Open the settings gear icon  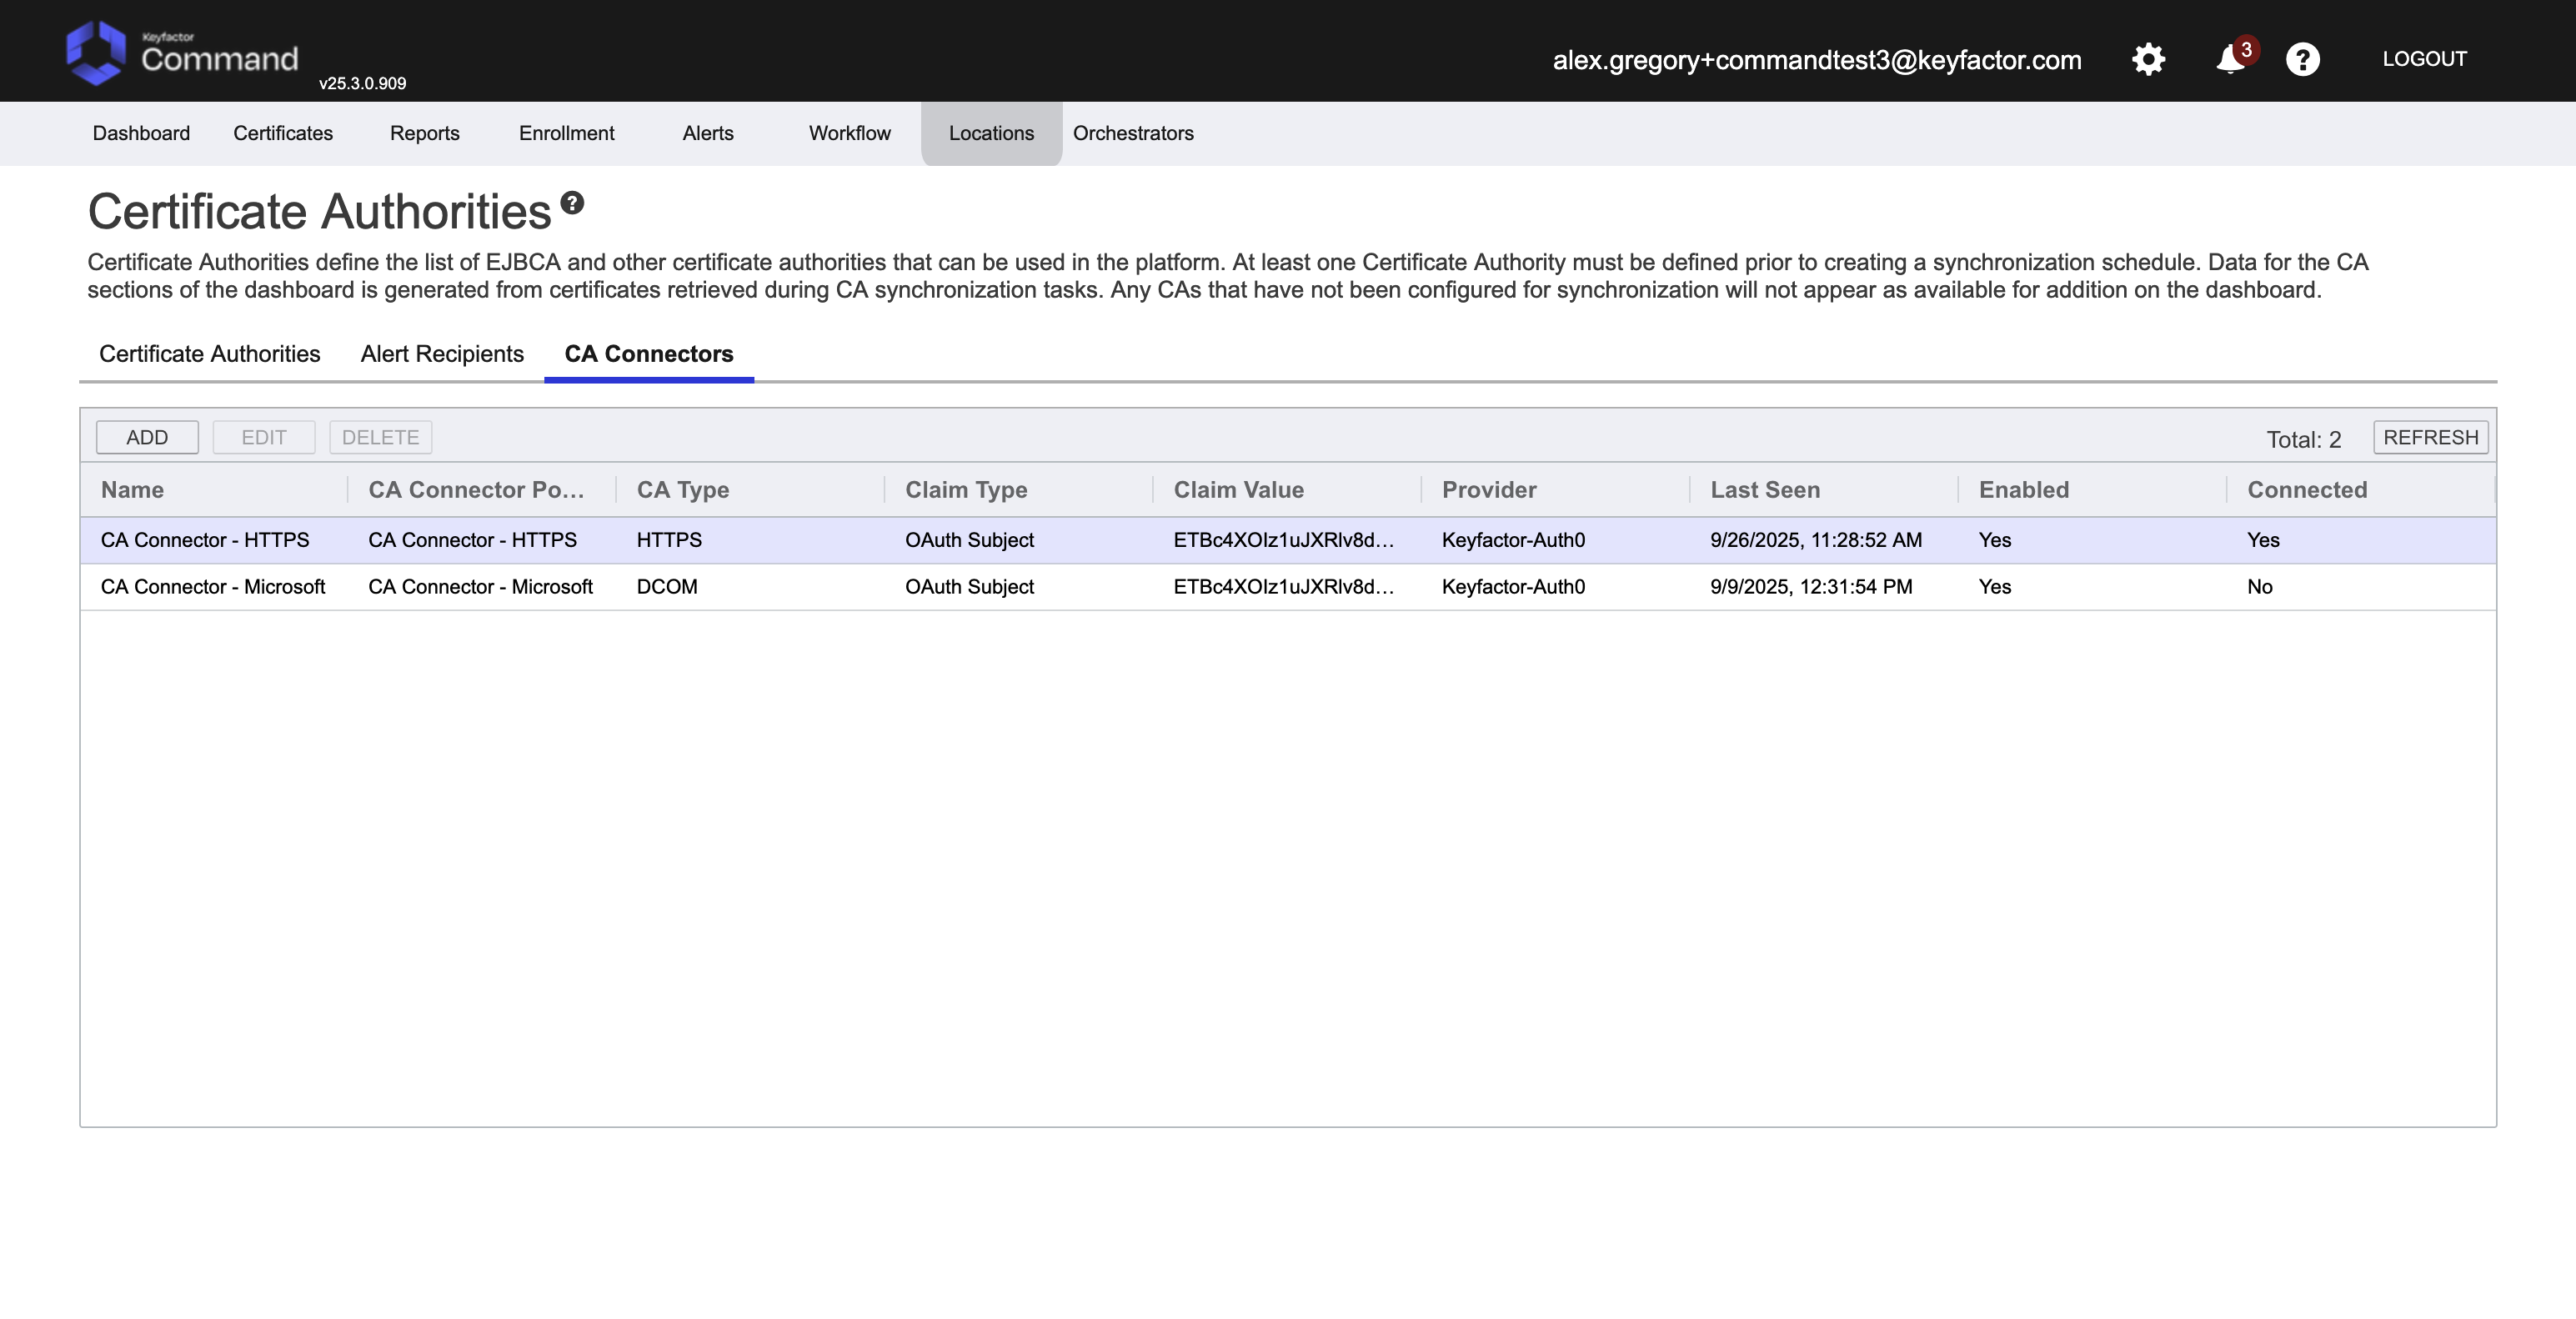click(x=2148, y=59)
